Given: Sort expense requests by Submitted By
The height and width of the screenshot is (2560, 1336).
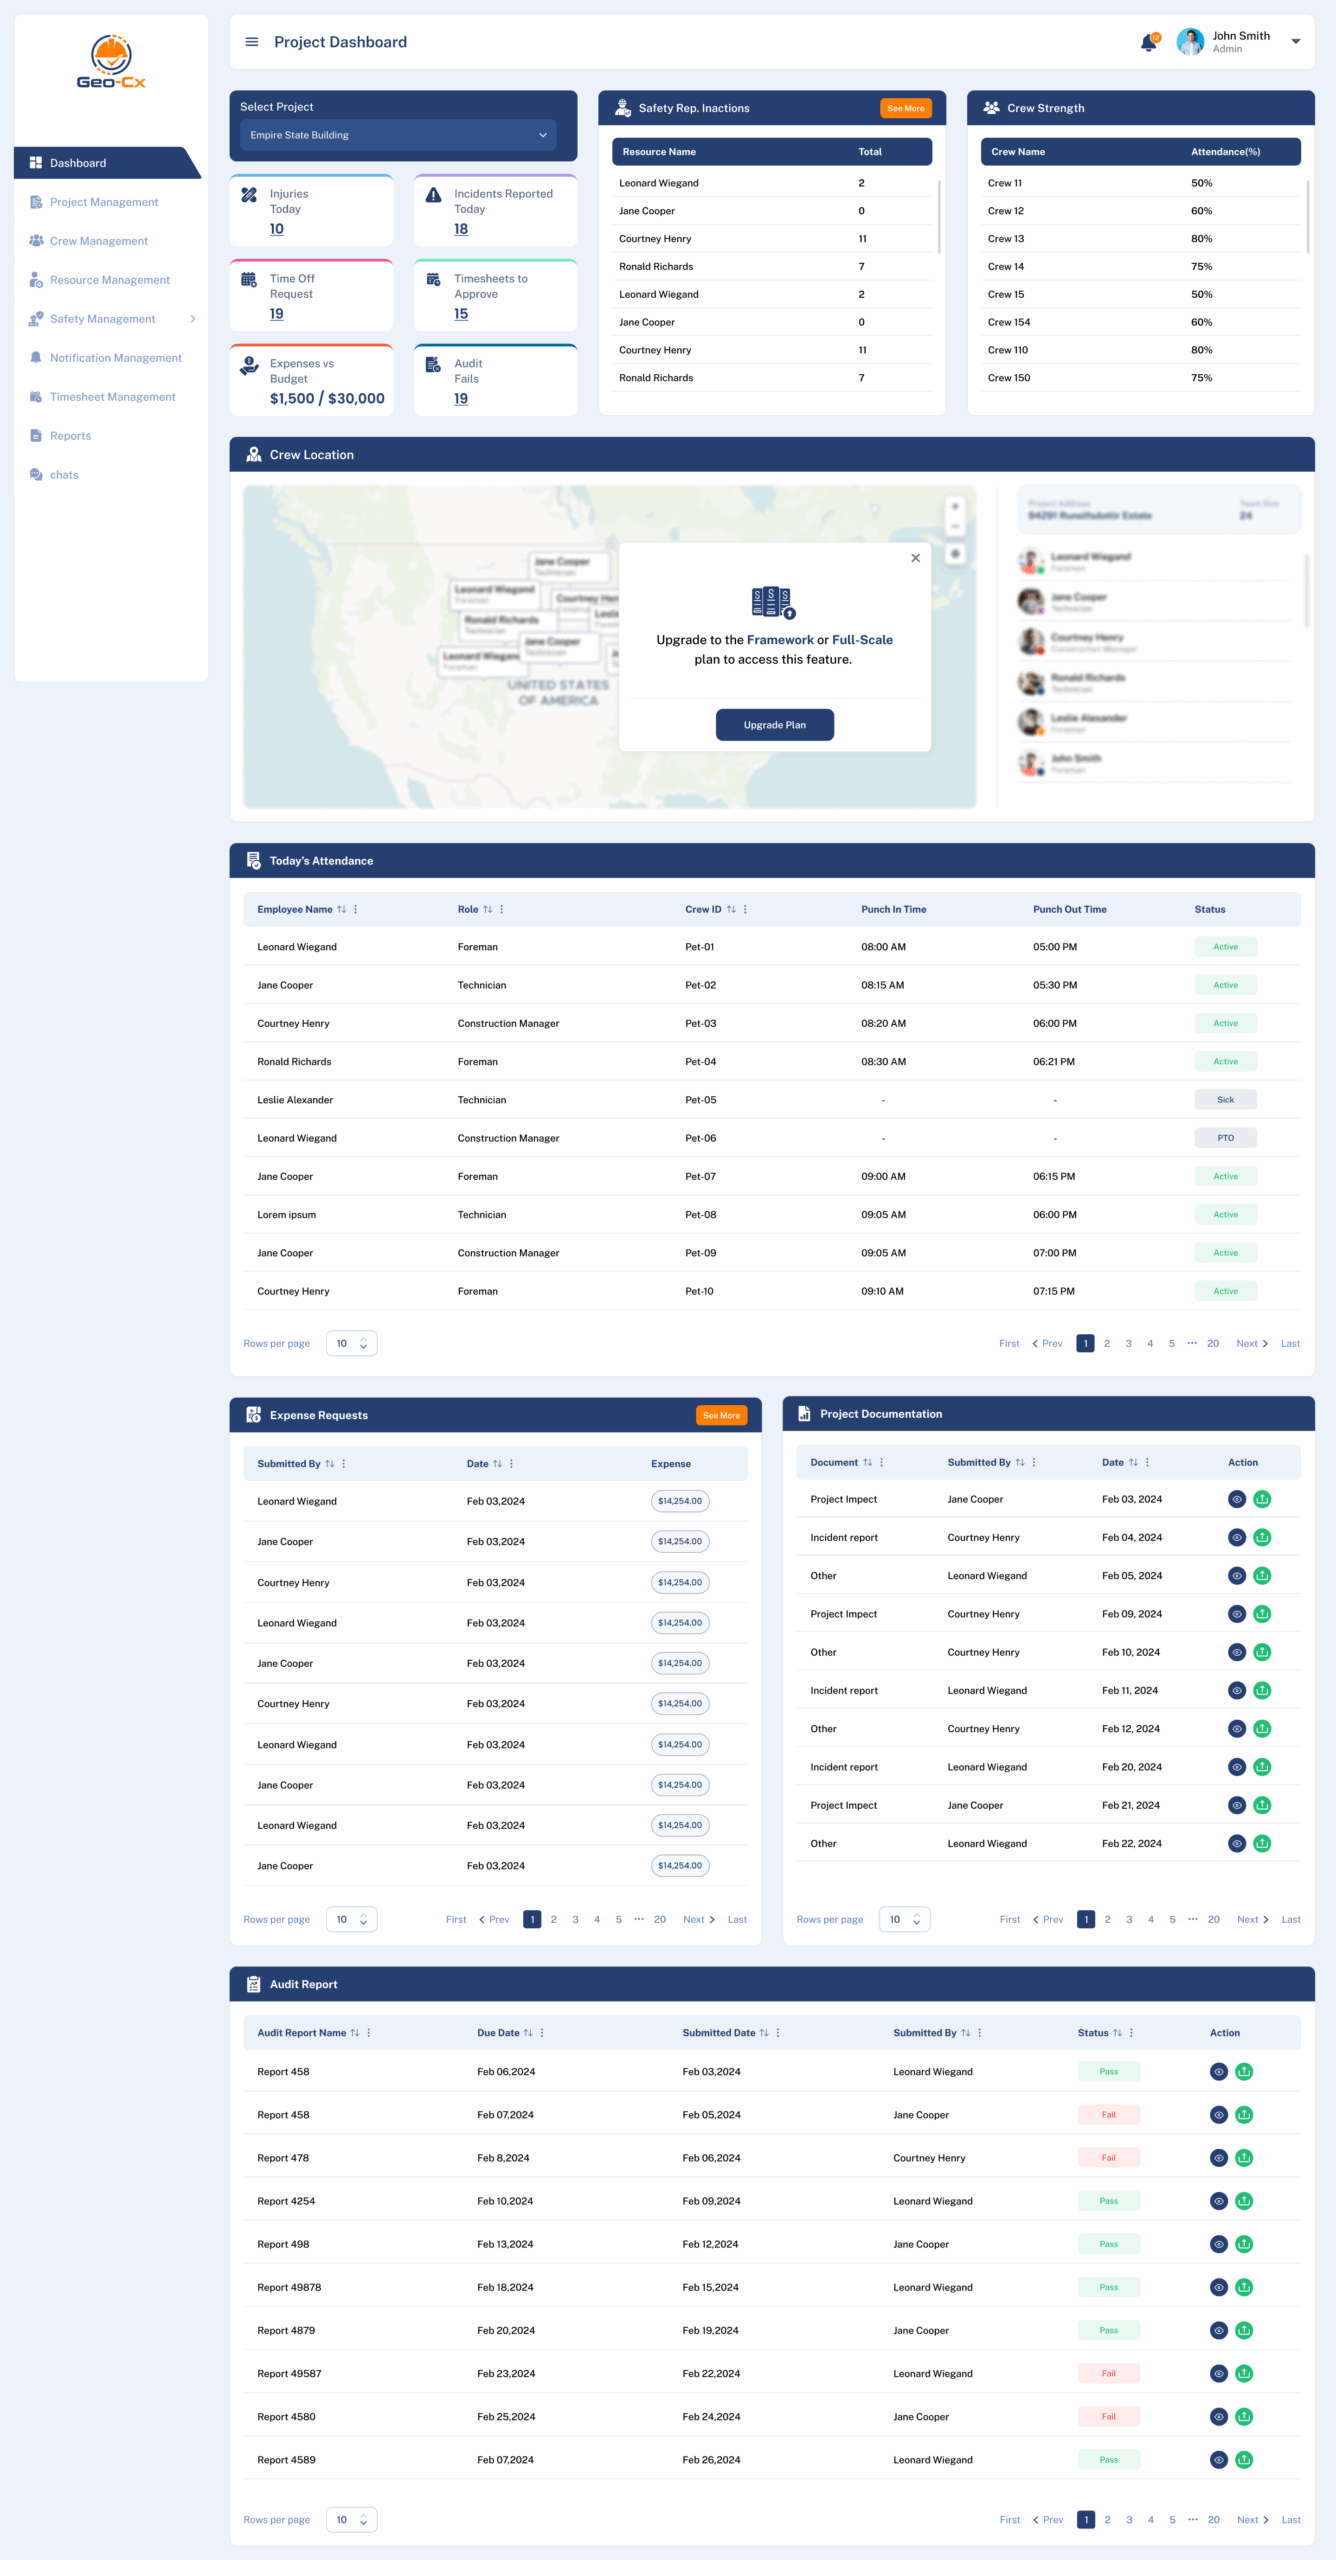Looking at the screenshot, I should [x=330, y=1464].
